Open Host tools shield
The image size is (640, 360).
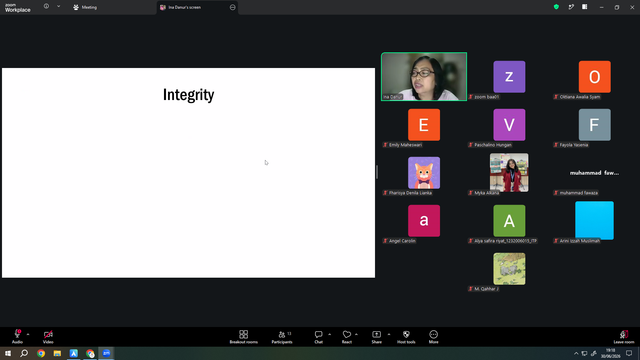click(406, 337)
